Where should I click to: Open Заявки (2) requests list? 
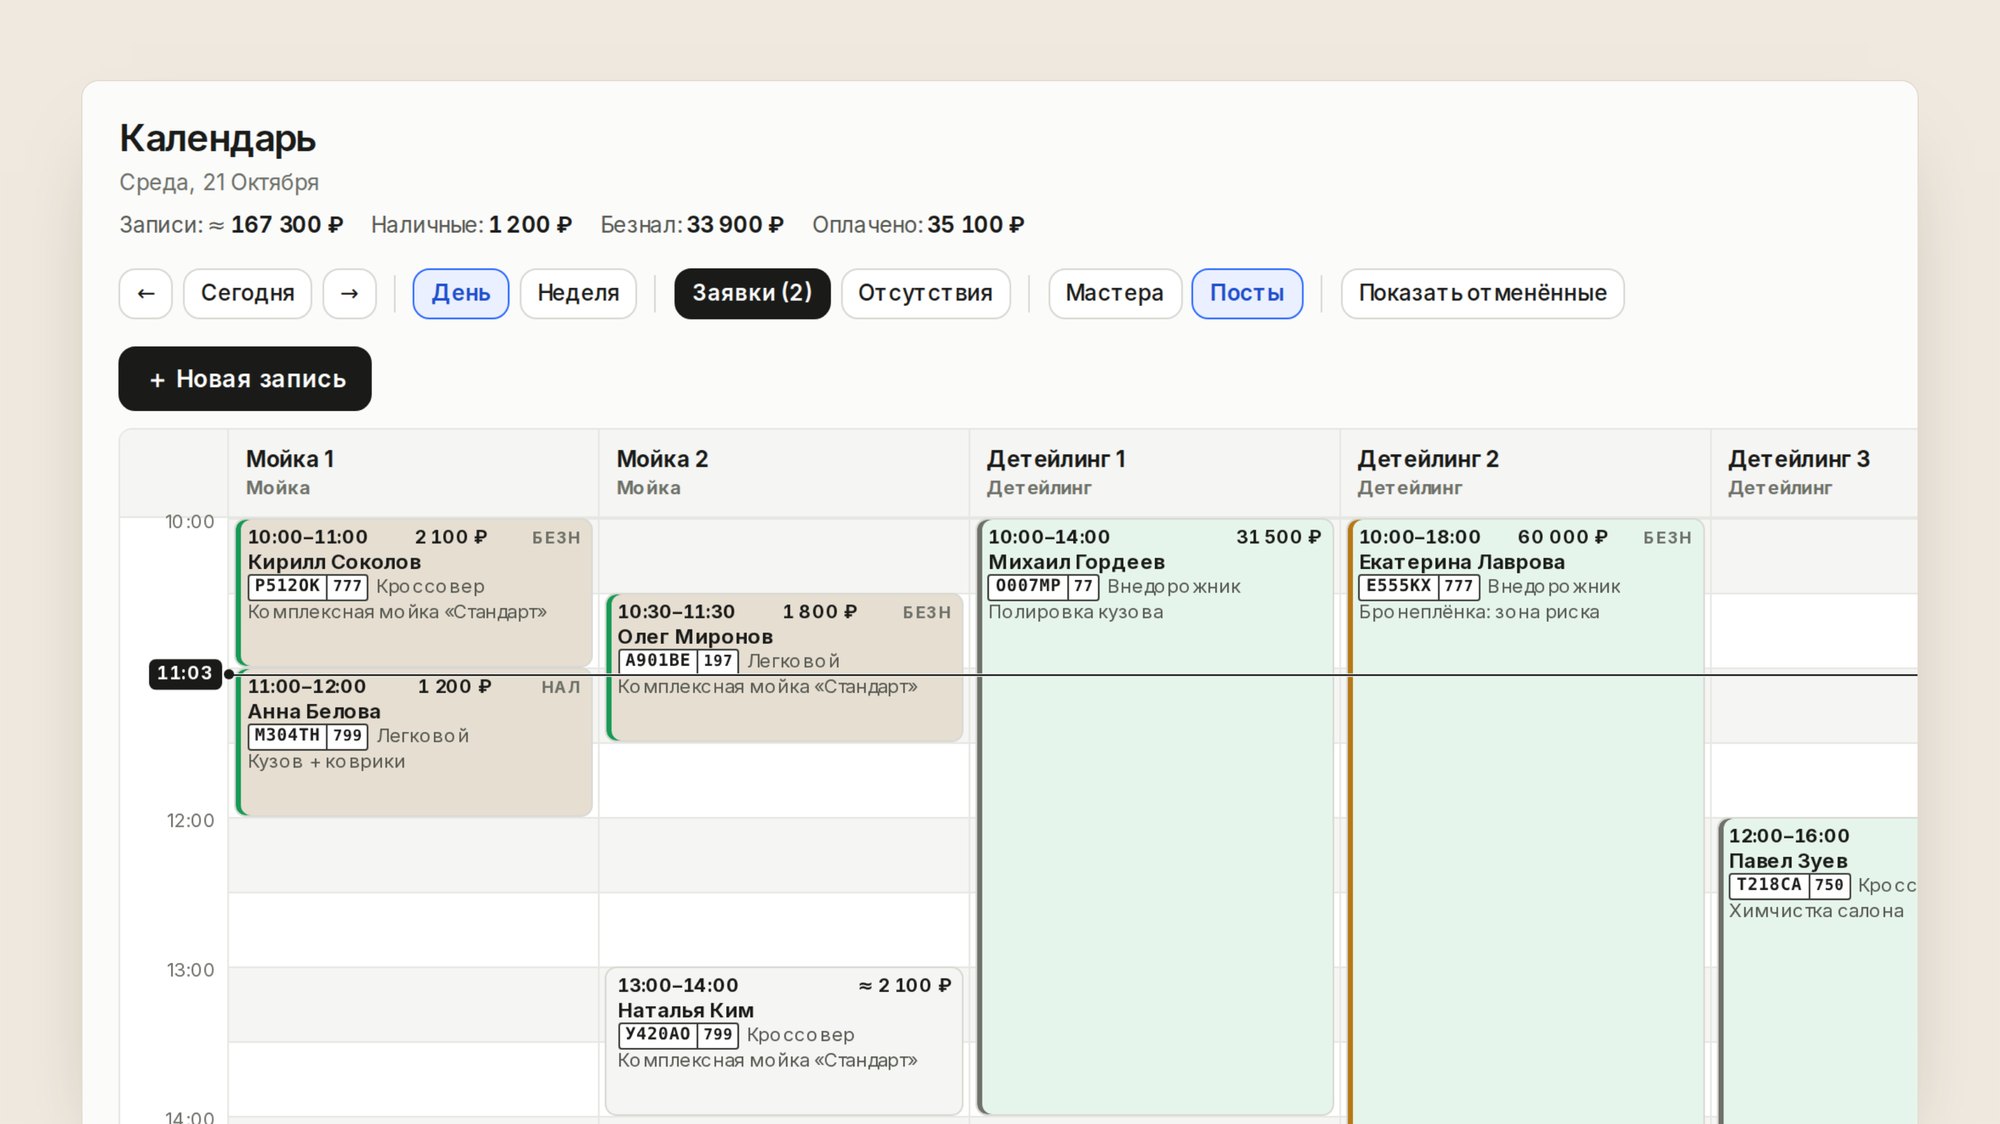click(752, 294)
